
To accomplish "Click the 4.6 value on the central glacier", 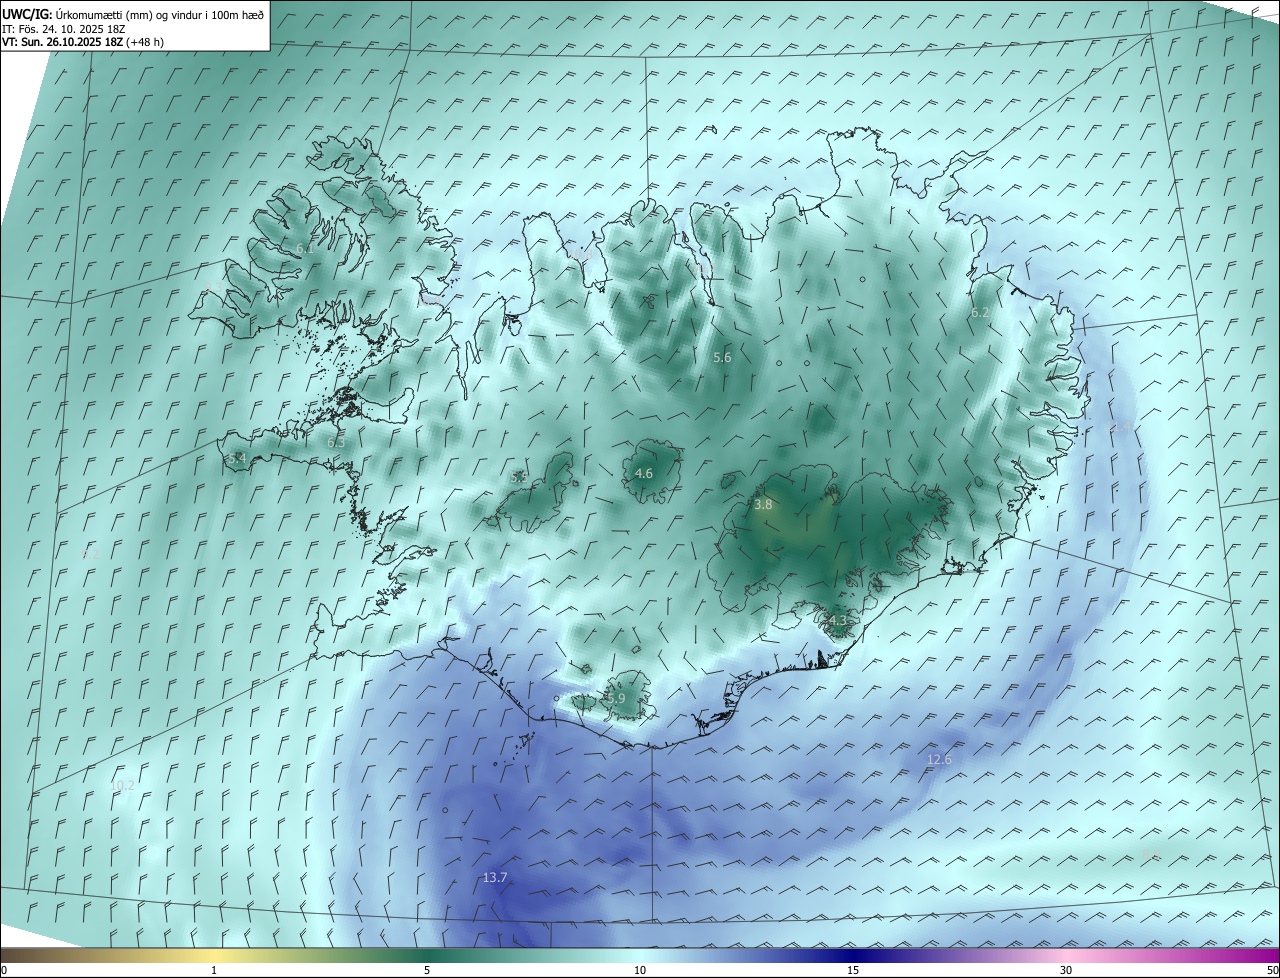I will [644, 474].
